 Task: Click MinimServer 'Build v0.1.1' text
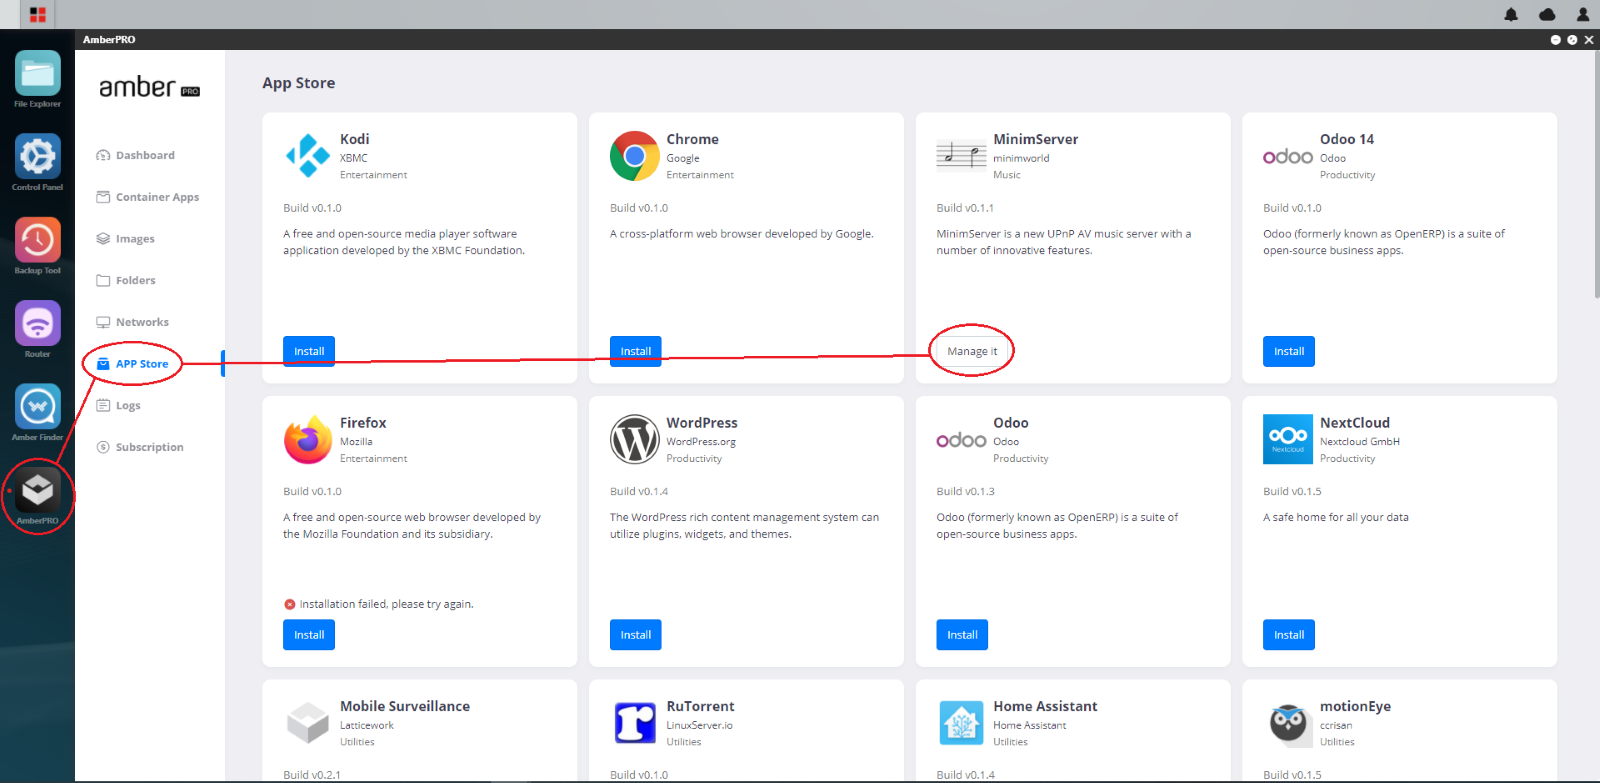coord(965,208)
